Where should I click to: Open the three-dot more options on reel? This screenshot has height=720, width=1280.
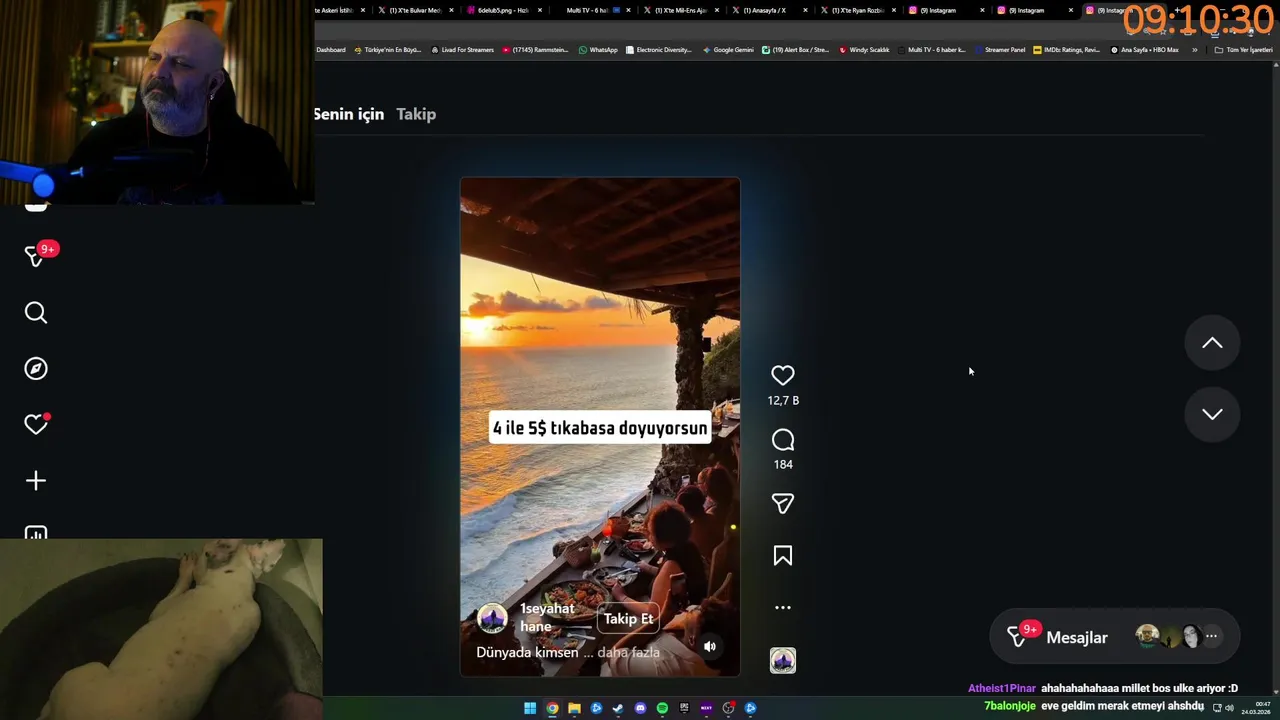(x=783, y=607)
